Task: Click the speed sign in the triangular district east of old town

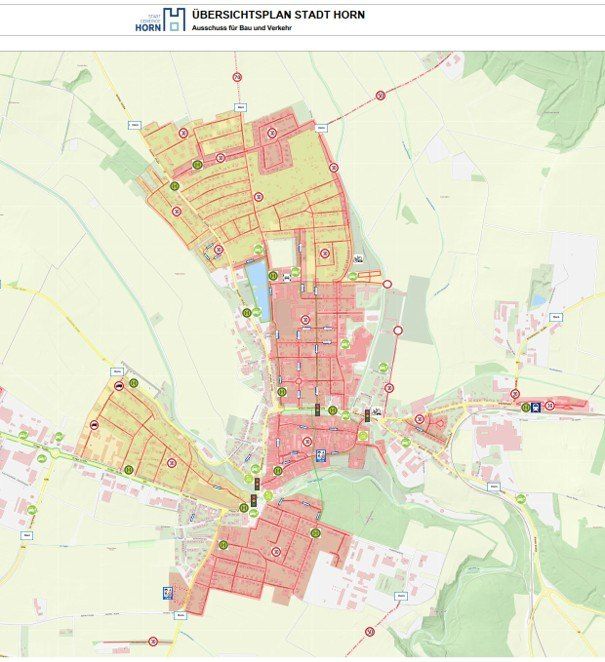Action: (x=419, y=419)
